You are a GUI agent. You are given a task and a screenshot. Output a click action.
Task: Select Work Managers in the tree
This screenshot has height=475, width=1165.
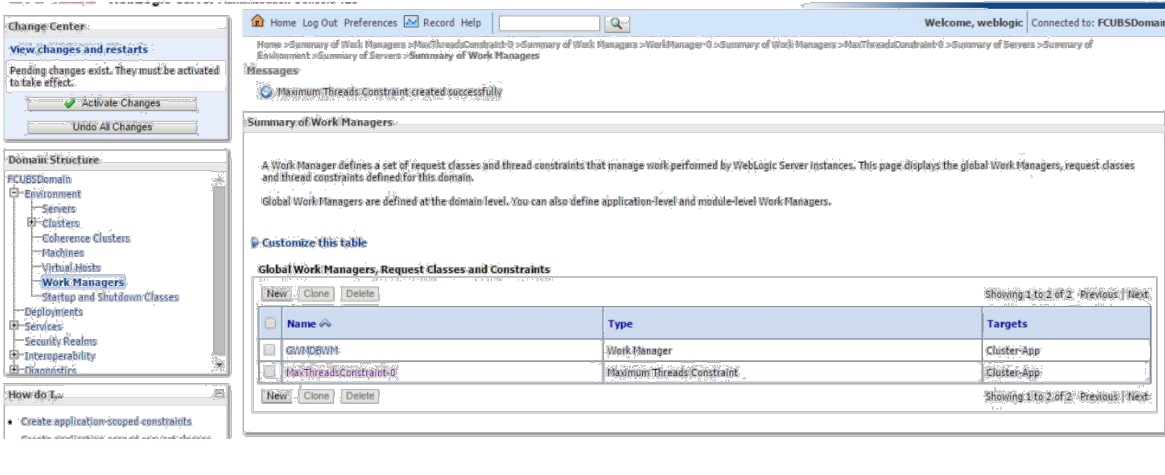pyautogui.click(x=83, y=282)
